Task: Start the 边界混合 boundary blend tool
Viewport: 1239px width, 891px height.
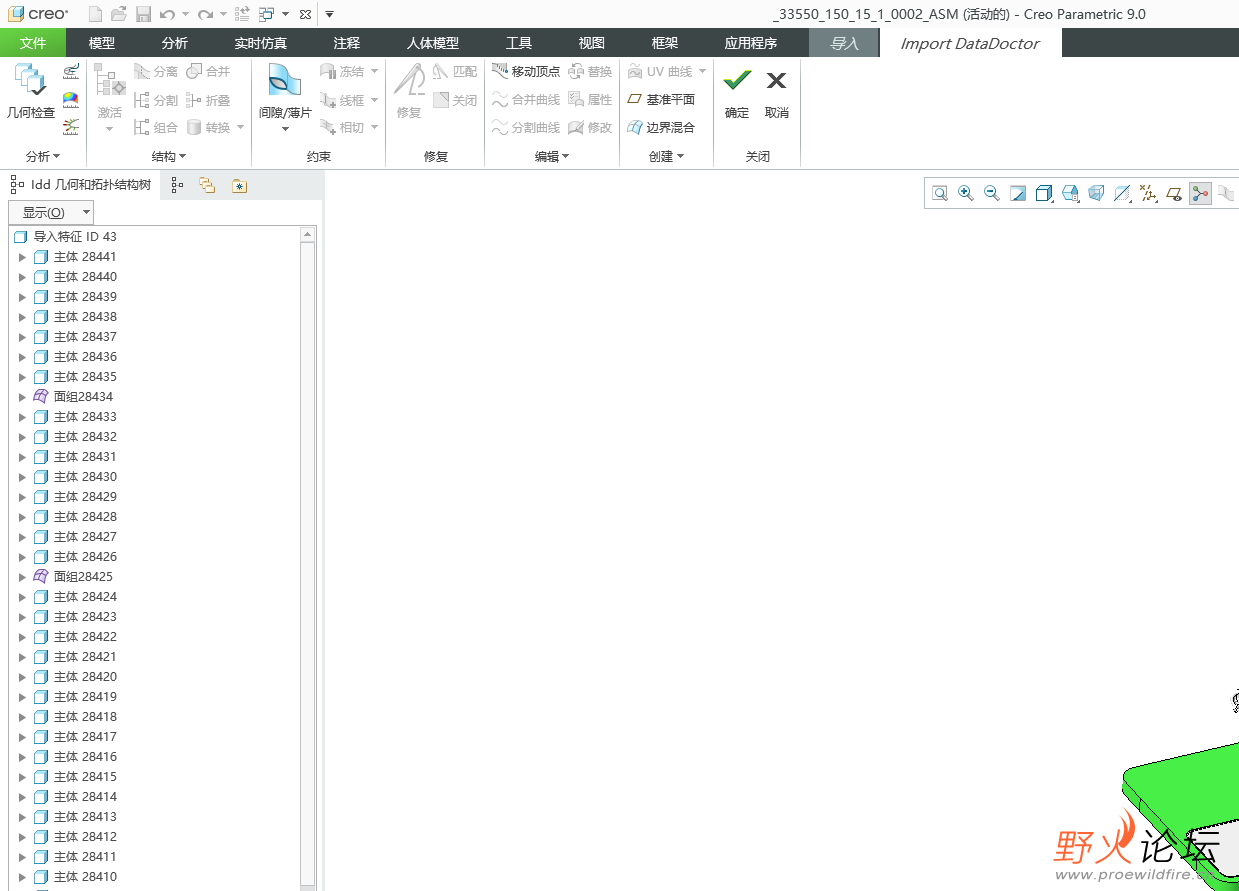Action: pyautogui.click(x=661, y=128)
